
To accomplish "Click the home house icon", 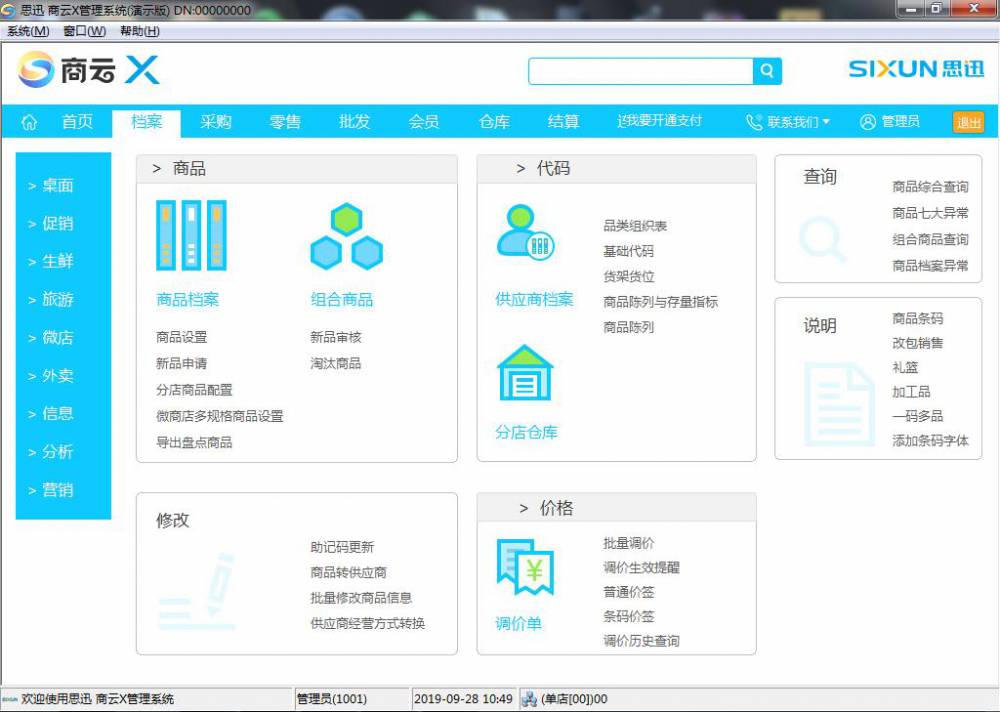I will pos(29,122).
